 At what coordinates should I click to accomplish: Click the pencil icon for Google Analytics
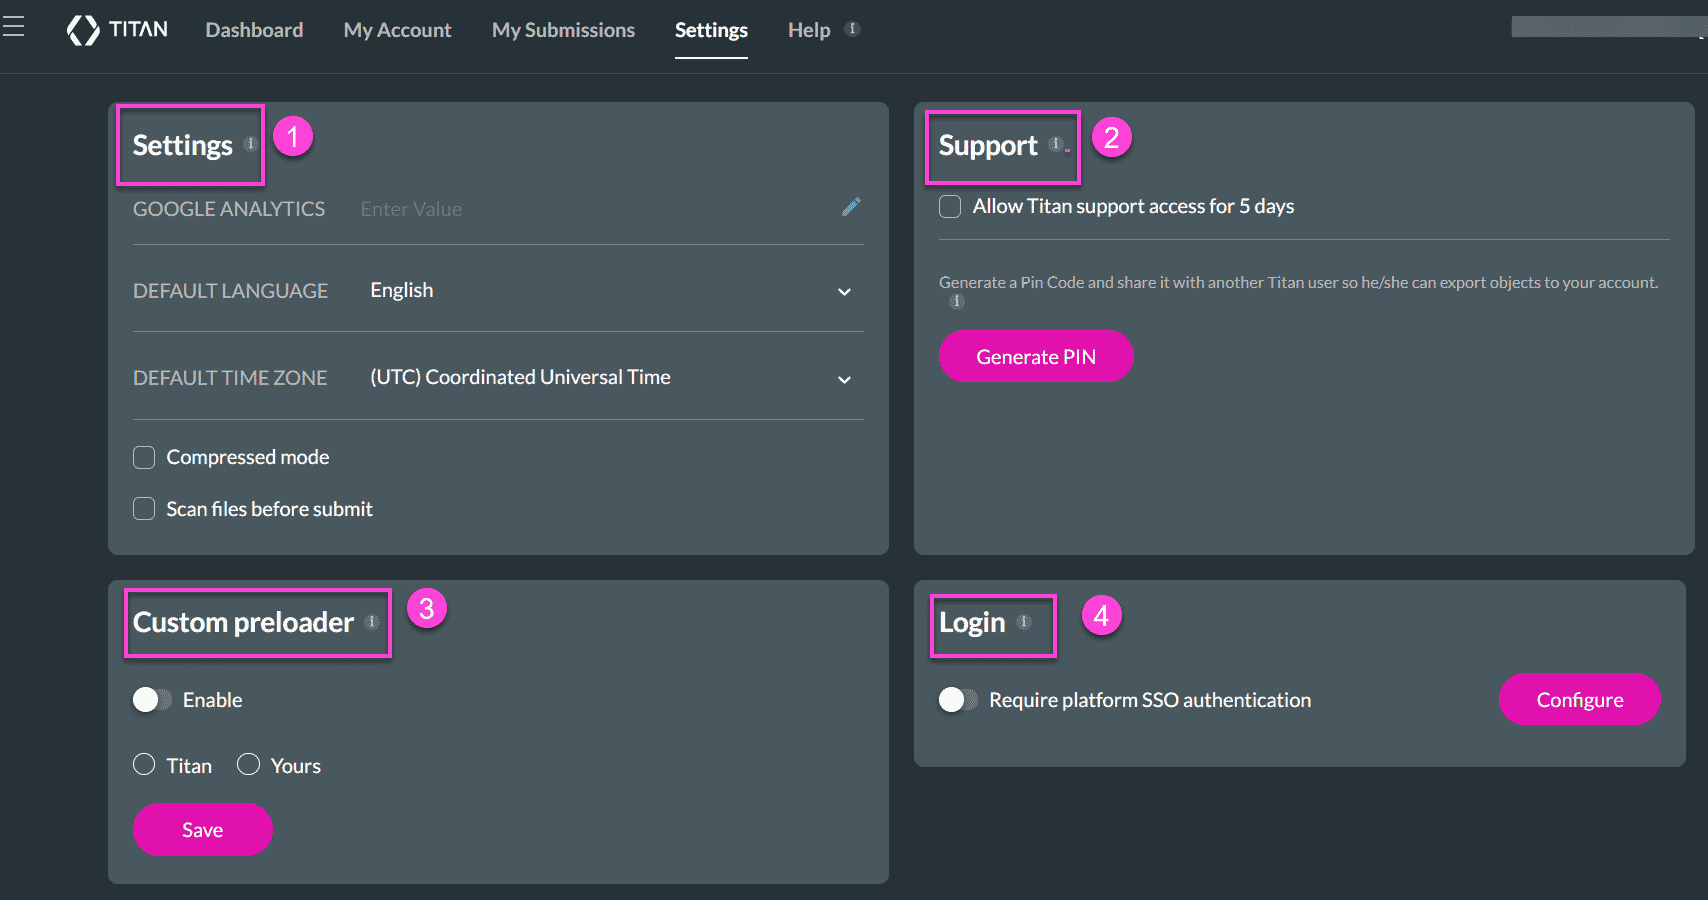click(x=851, y=207)
